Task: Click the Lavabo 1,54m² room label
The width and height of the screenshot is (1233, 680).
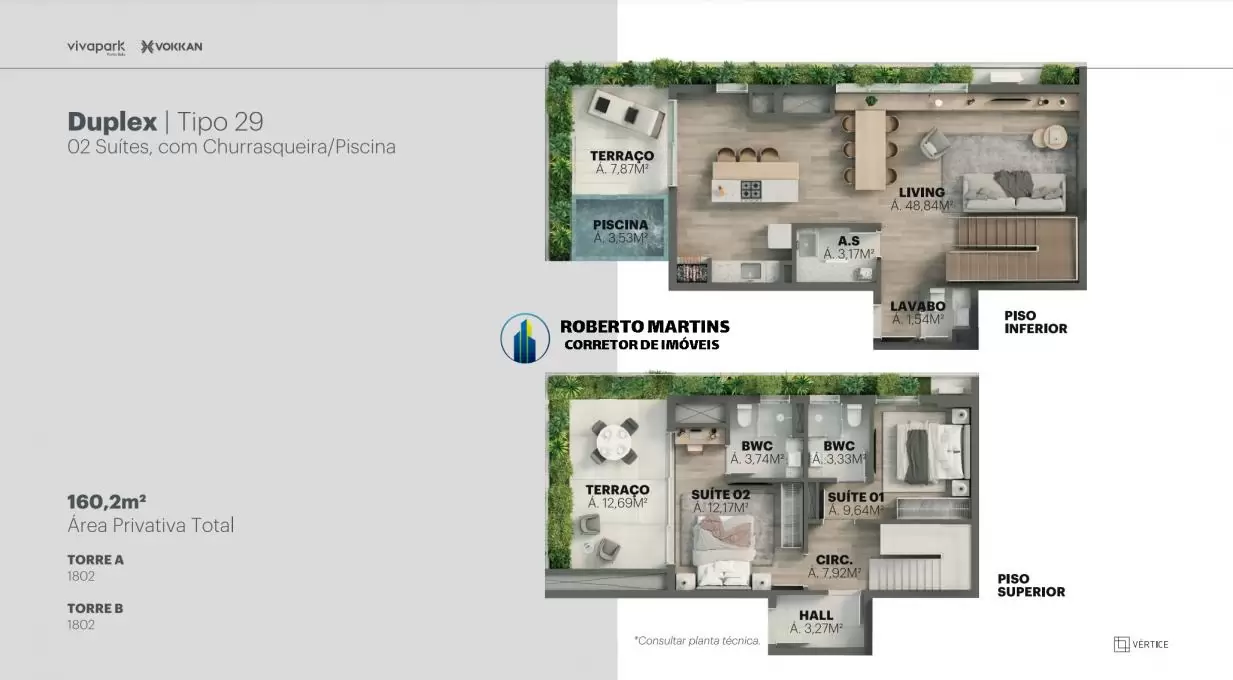Action: coord(918,313)
